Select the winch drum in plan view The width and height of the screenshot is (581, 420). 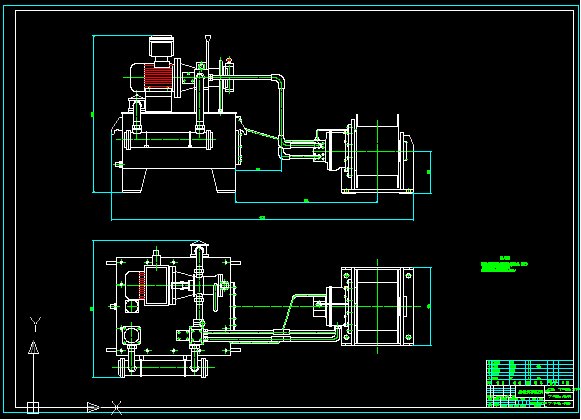377,306
